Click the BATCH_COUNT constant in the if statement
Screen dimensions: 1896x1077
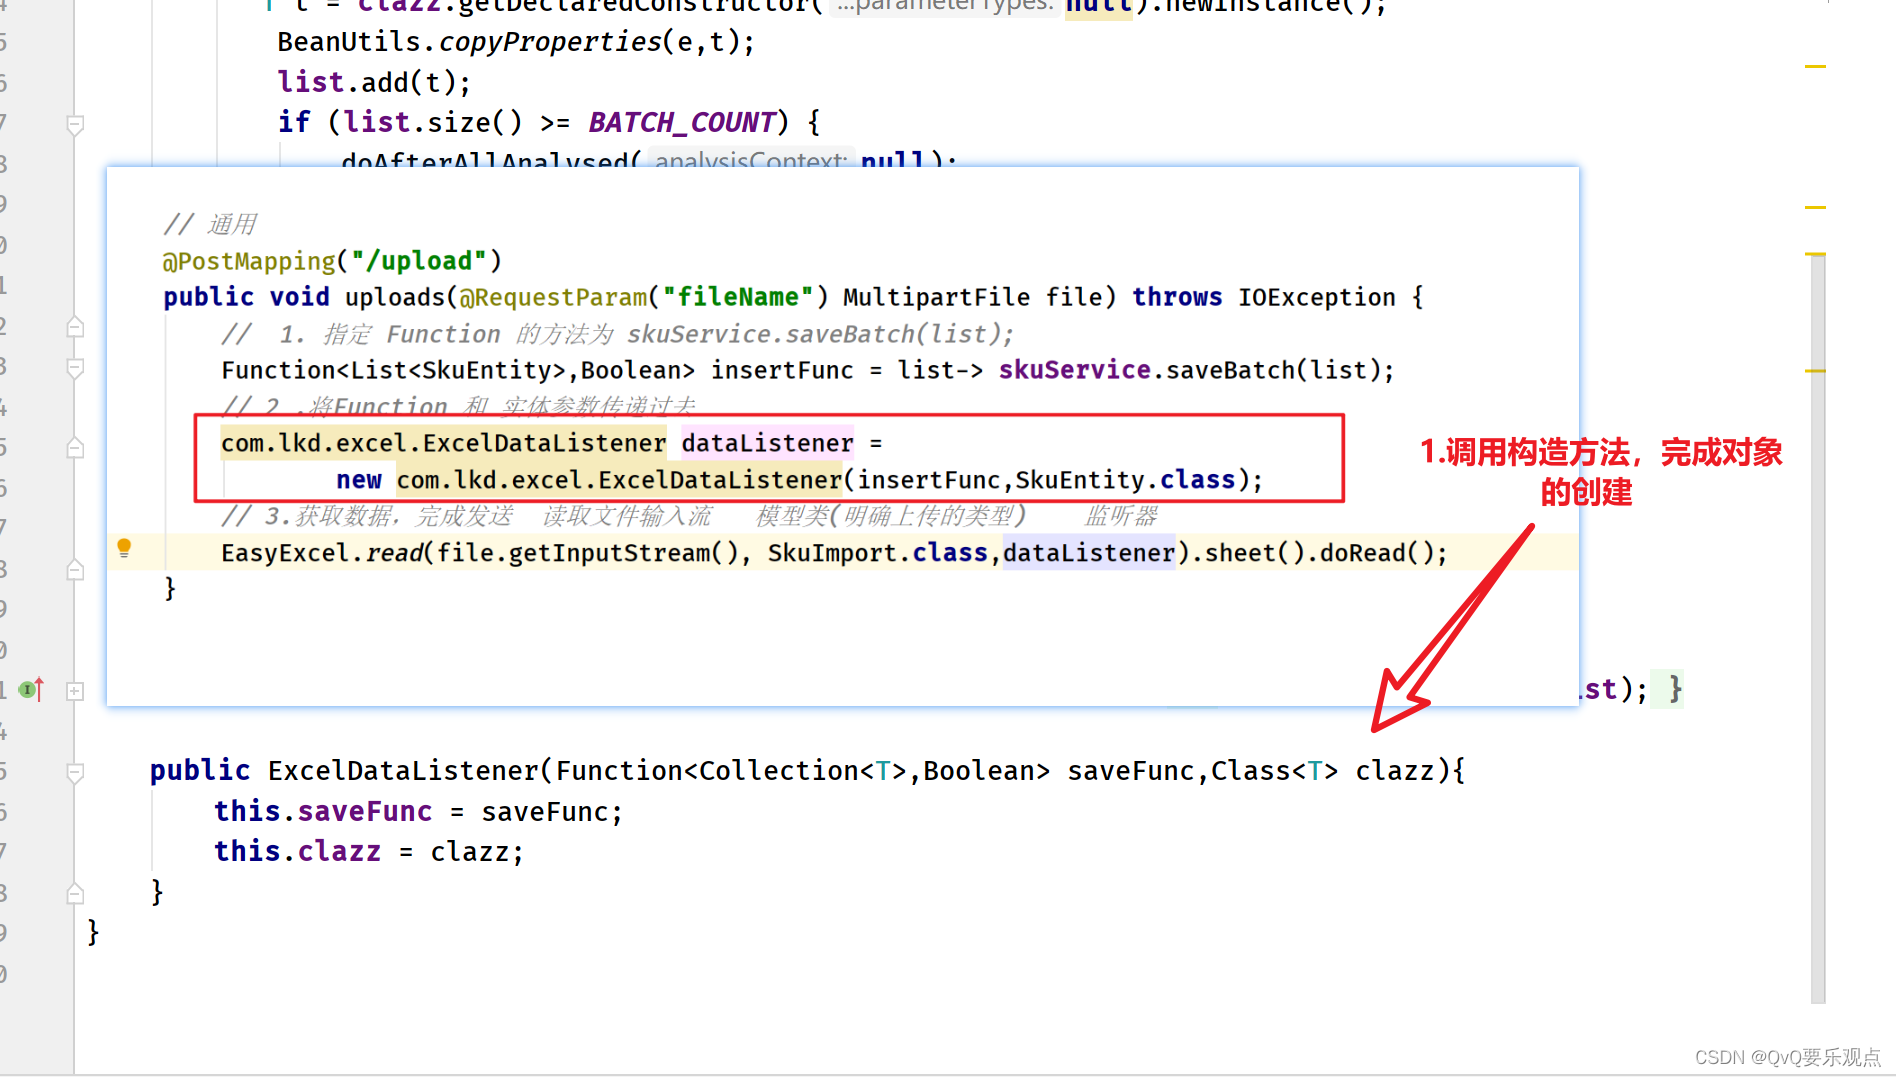[x=682, y=122]
